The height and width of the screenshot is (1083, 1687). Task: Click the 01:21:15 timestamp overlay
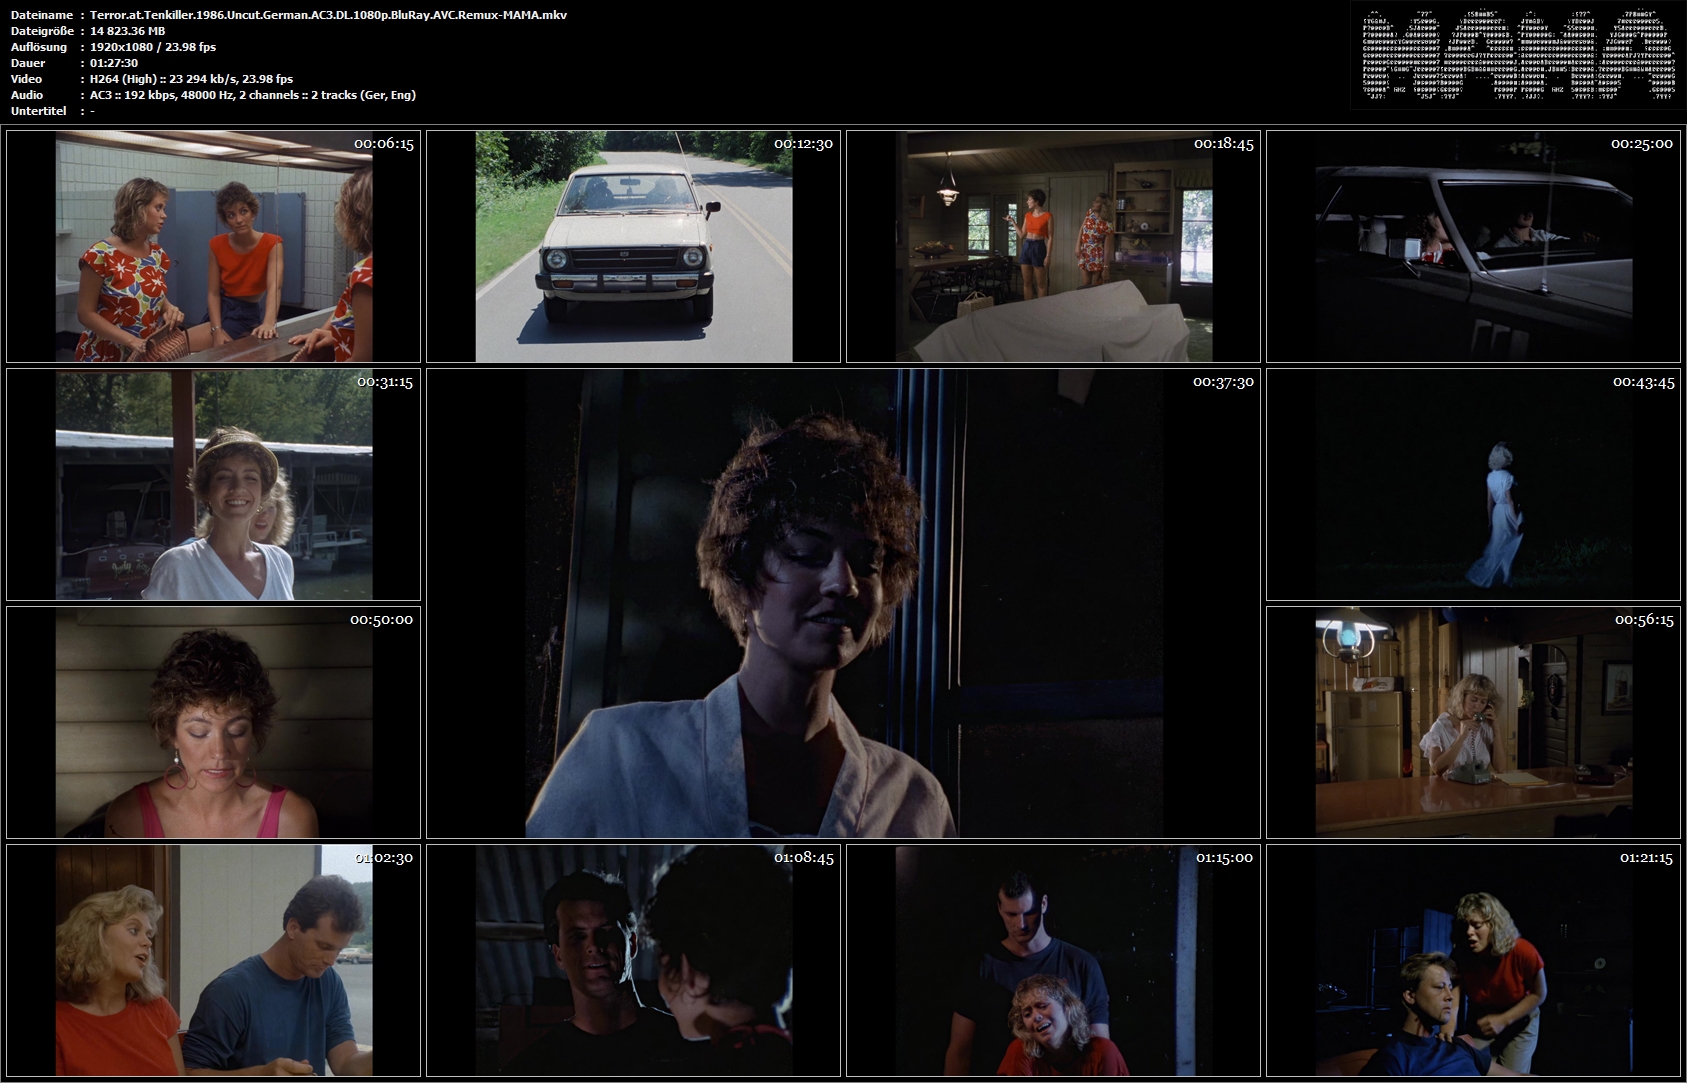[1646, 858]
